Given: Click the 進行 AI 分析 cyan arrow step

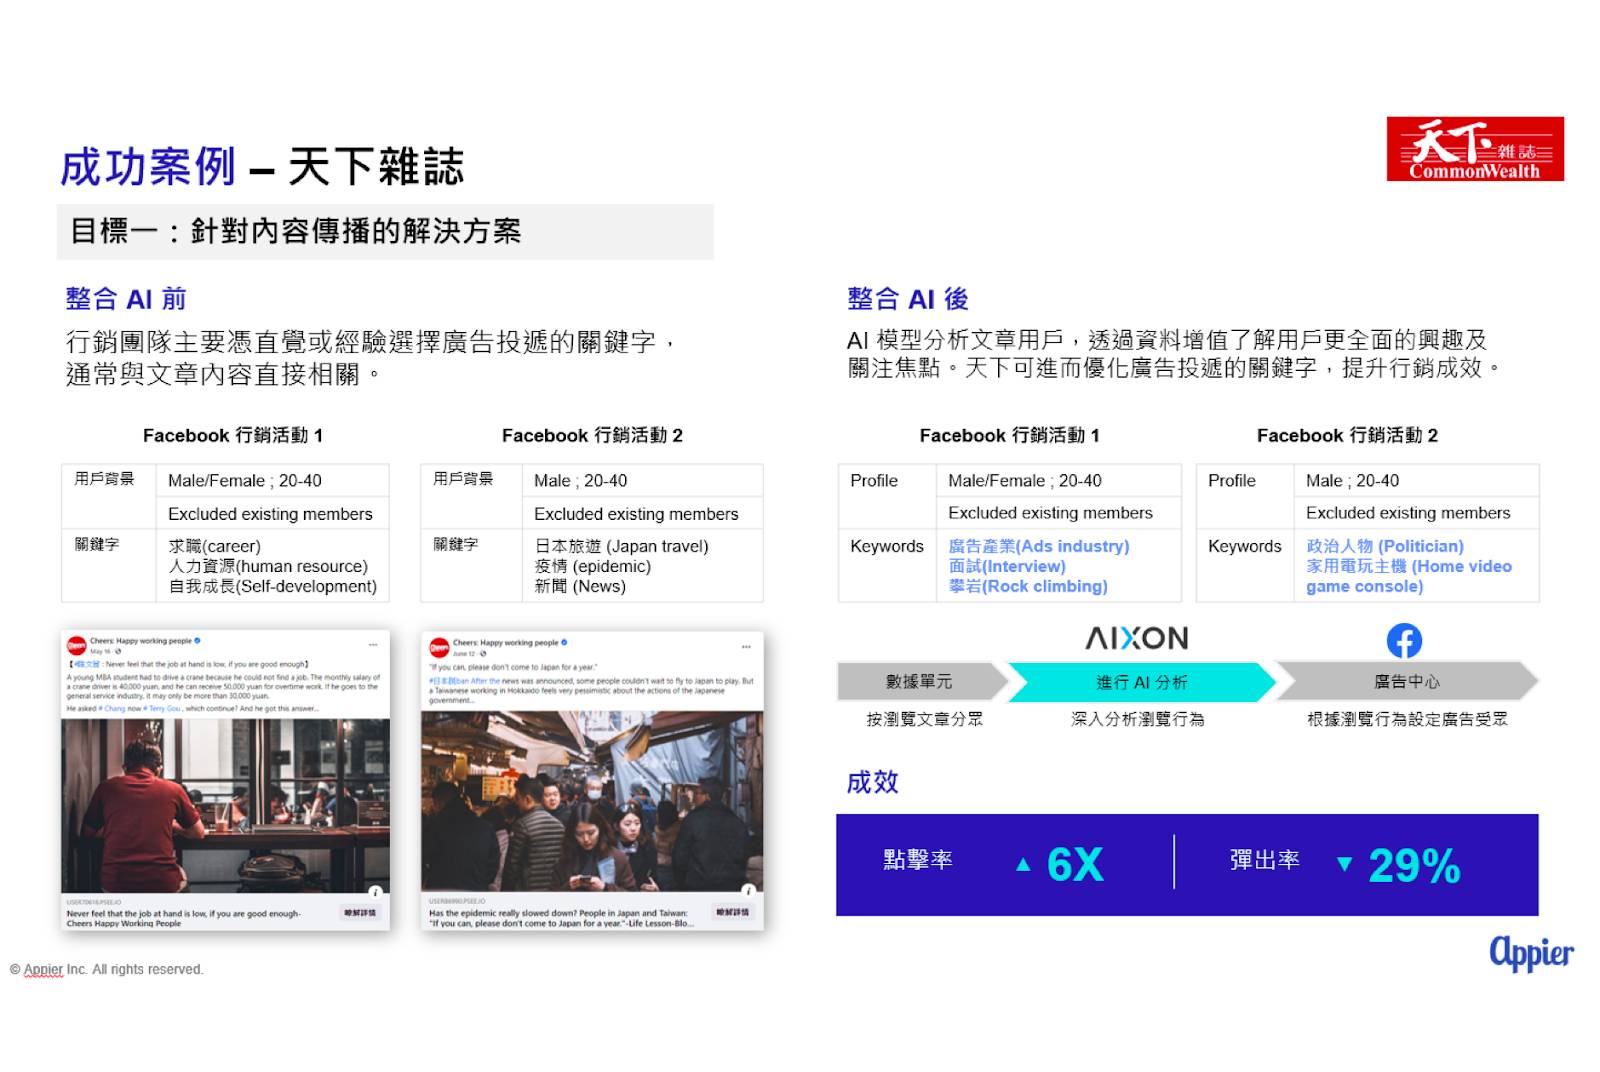Looking at the screenshot, I should click(x=1141, y=682).
